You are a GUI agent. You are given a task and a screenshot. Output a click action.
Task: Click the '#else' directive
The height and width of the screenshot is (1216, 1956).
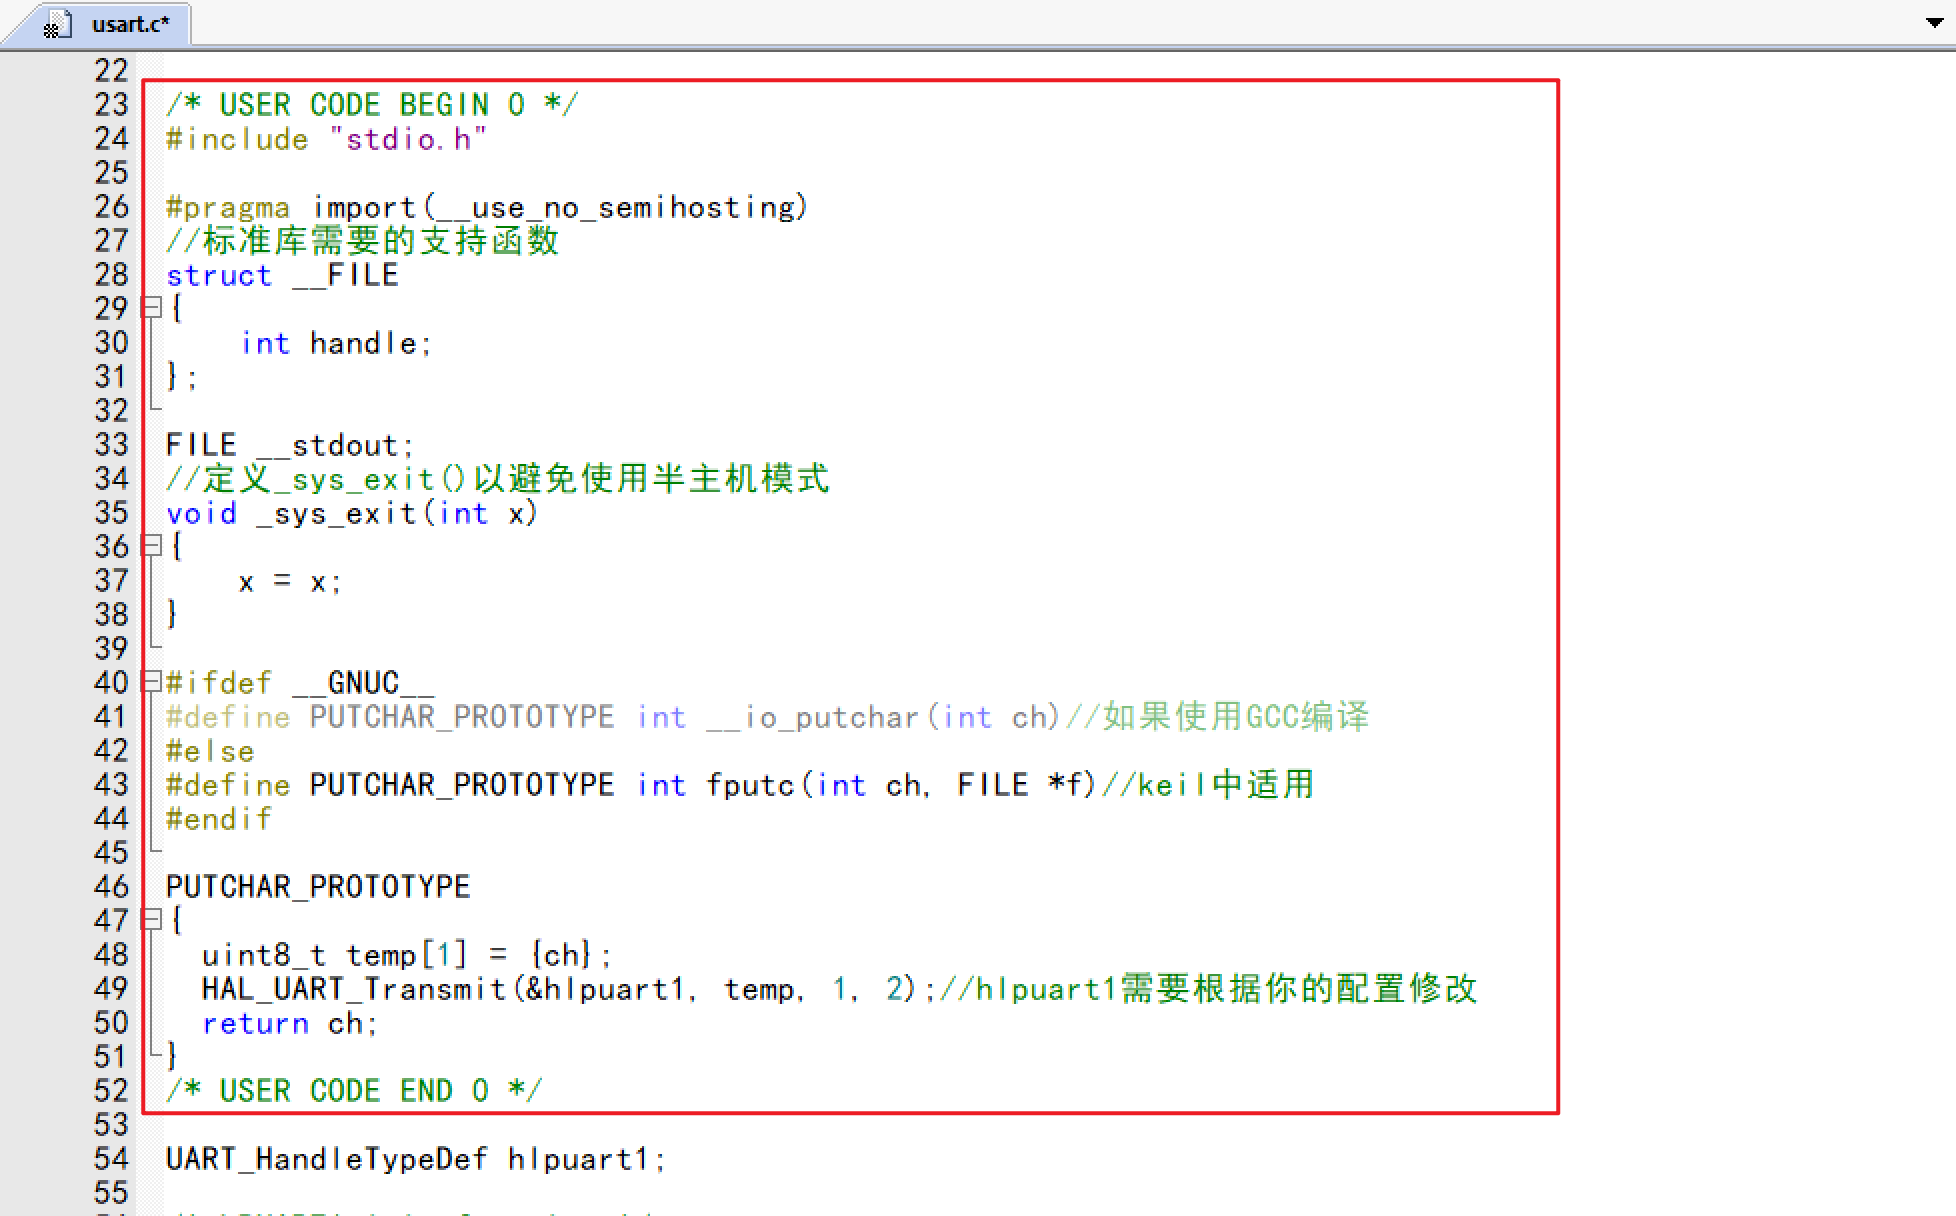tap(210, 751)
